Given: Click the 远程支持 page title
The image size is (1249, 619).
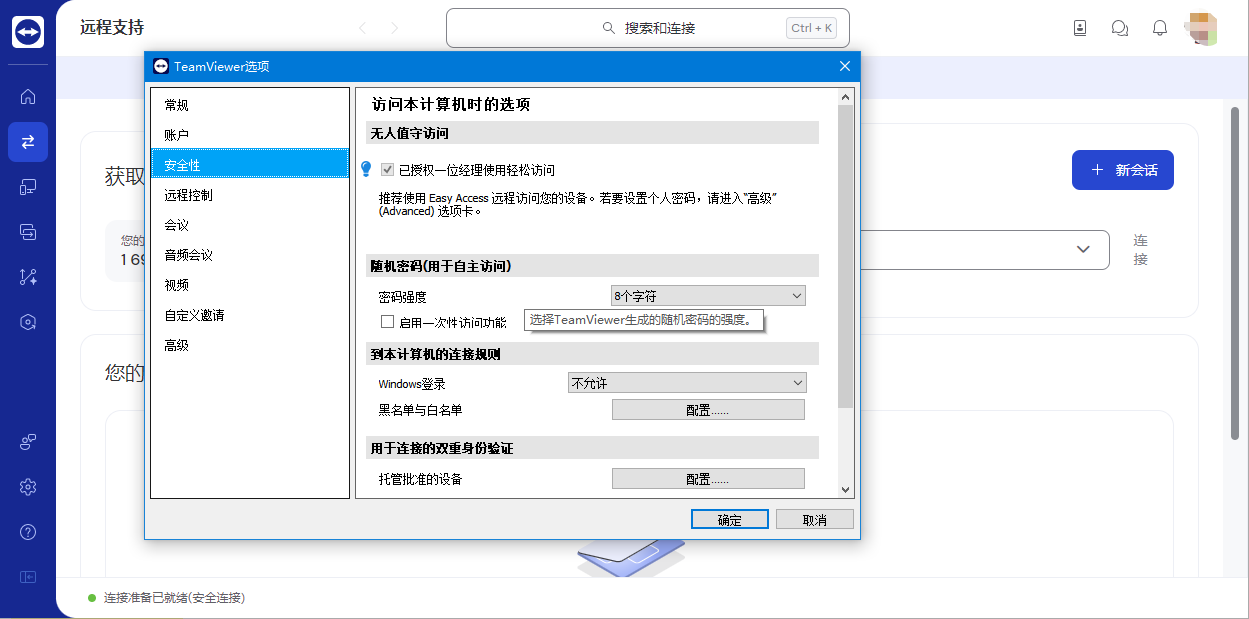Looking at the screenshot, I should click(112, 28).
